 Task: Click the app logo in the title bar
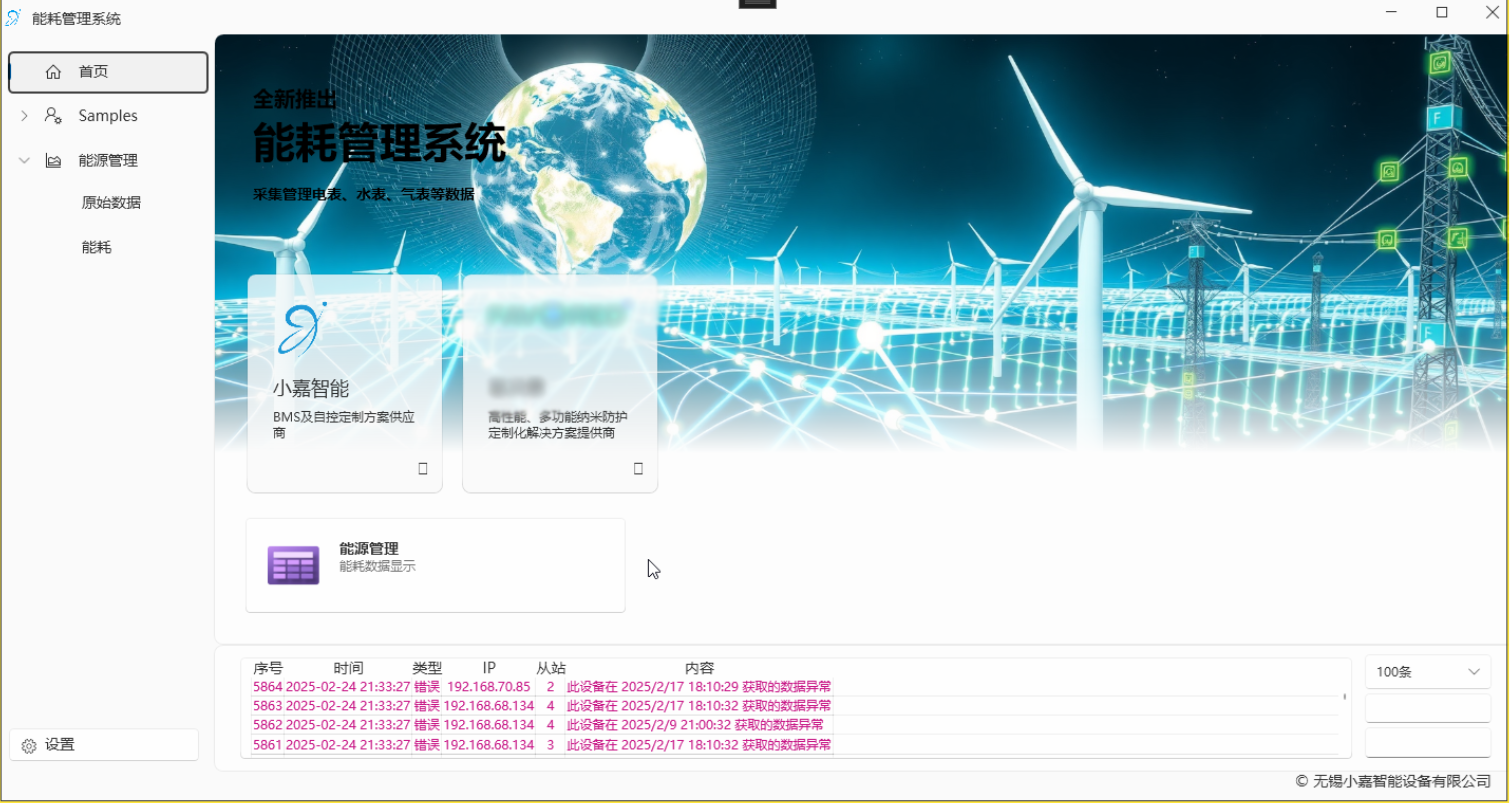13,18
